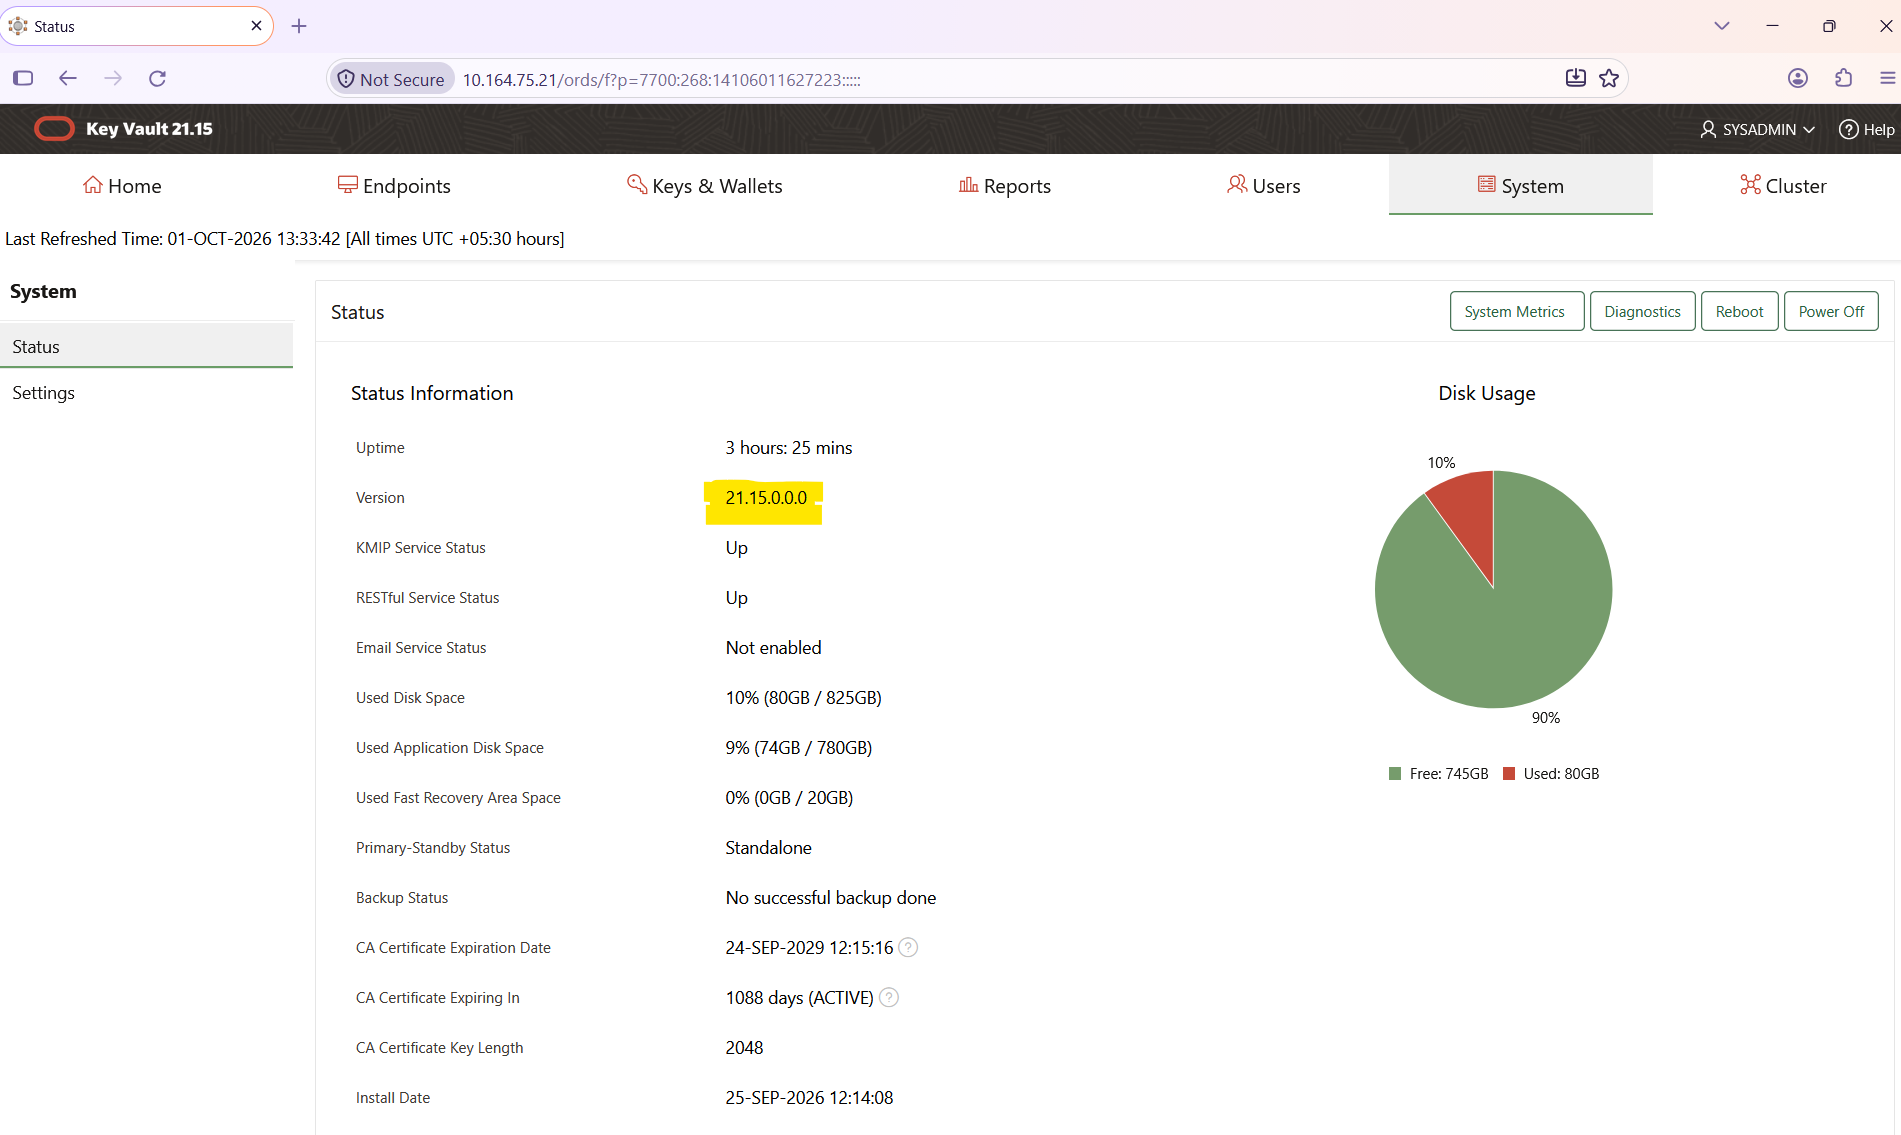Select Status in the System sidebar
This screenshot has width=1901, height=1135.
(x=146, y=347)
